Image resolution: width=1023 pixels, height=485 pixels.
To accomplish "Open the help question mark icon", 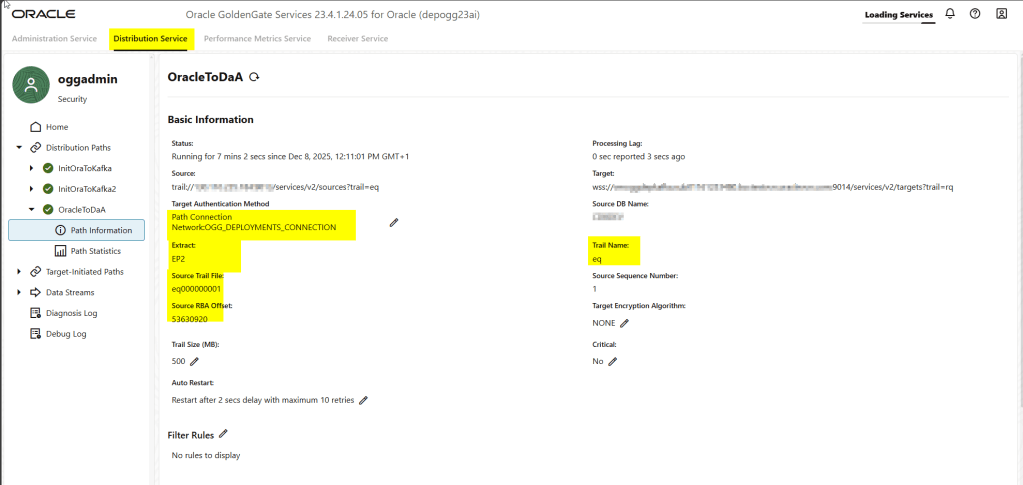I will 975,14.
